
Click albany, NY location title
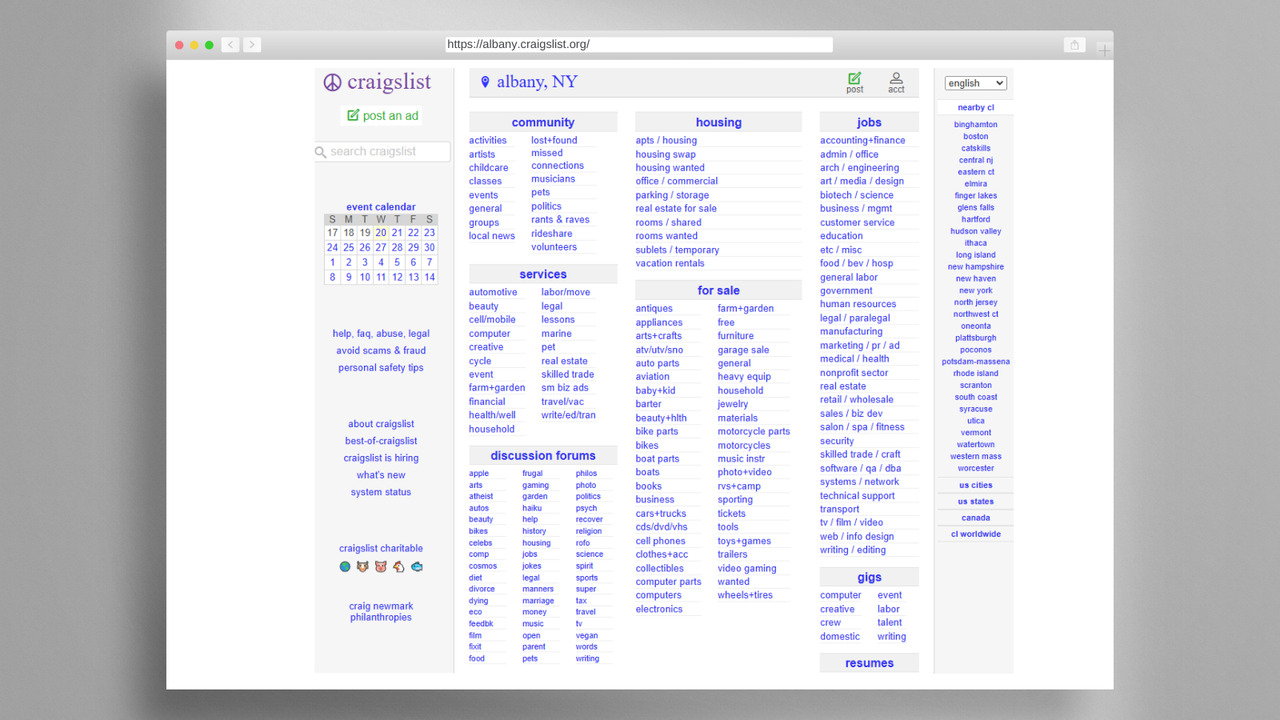pos(537,82)
